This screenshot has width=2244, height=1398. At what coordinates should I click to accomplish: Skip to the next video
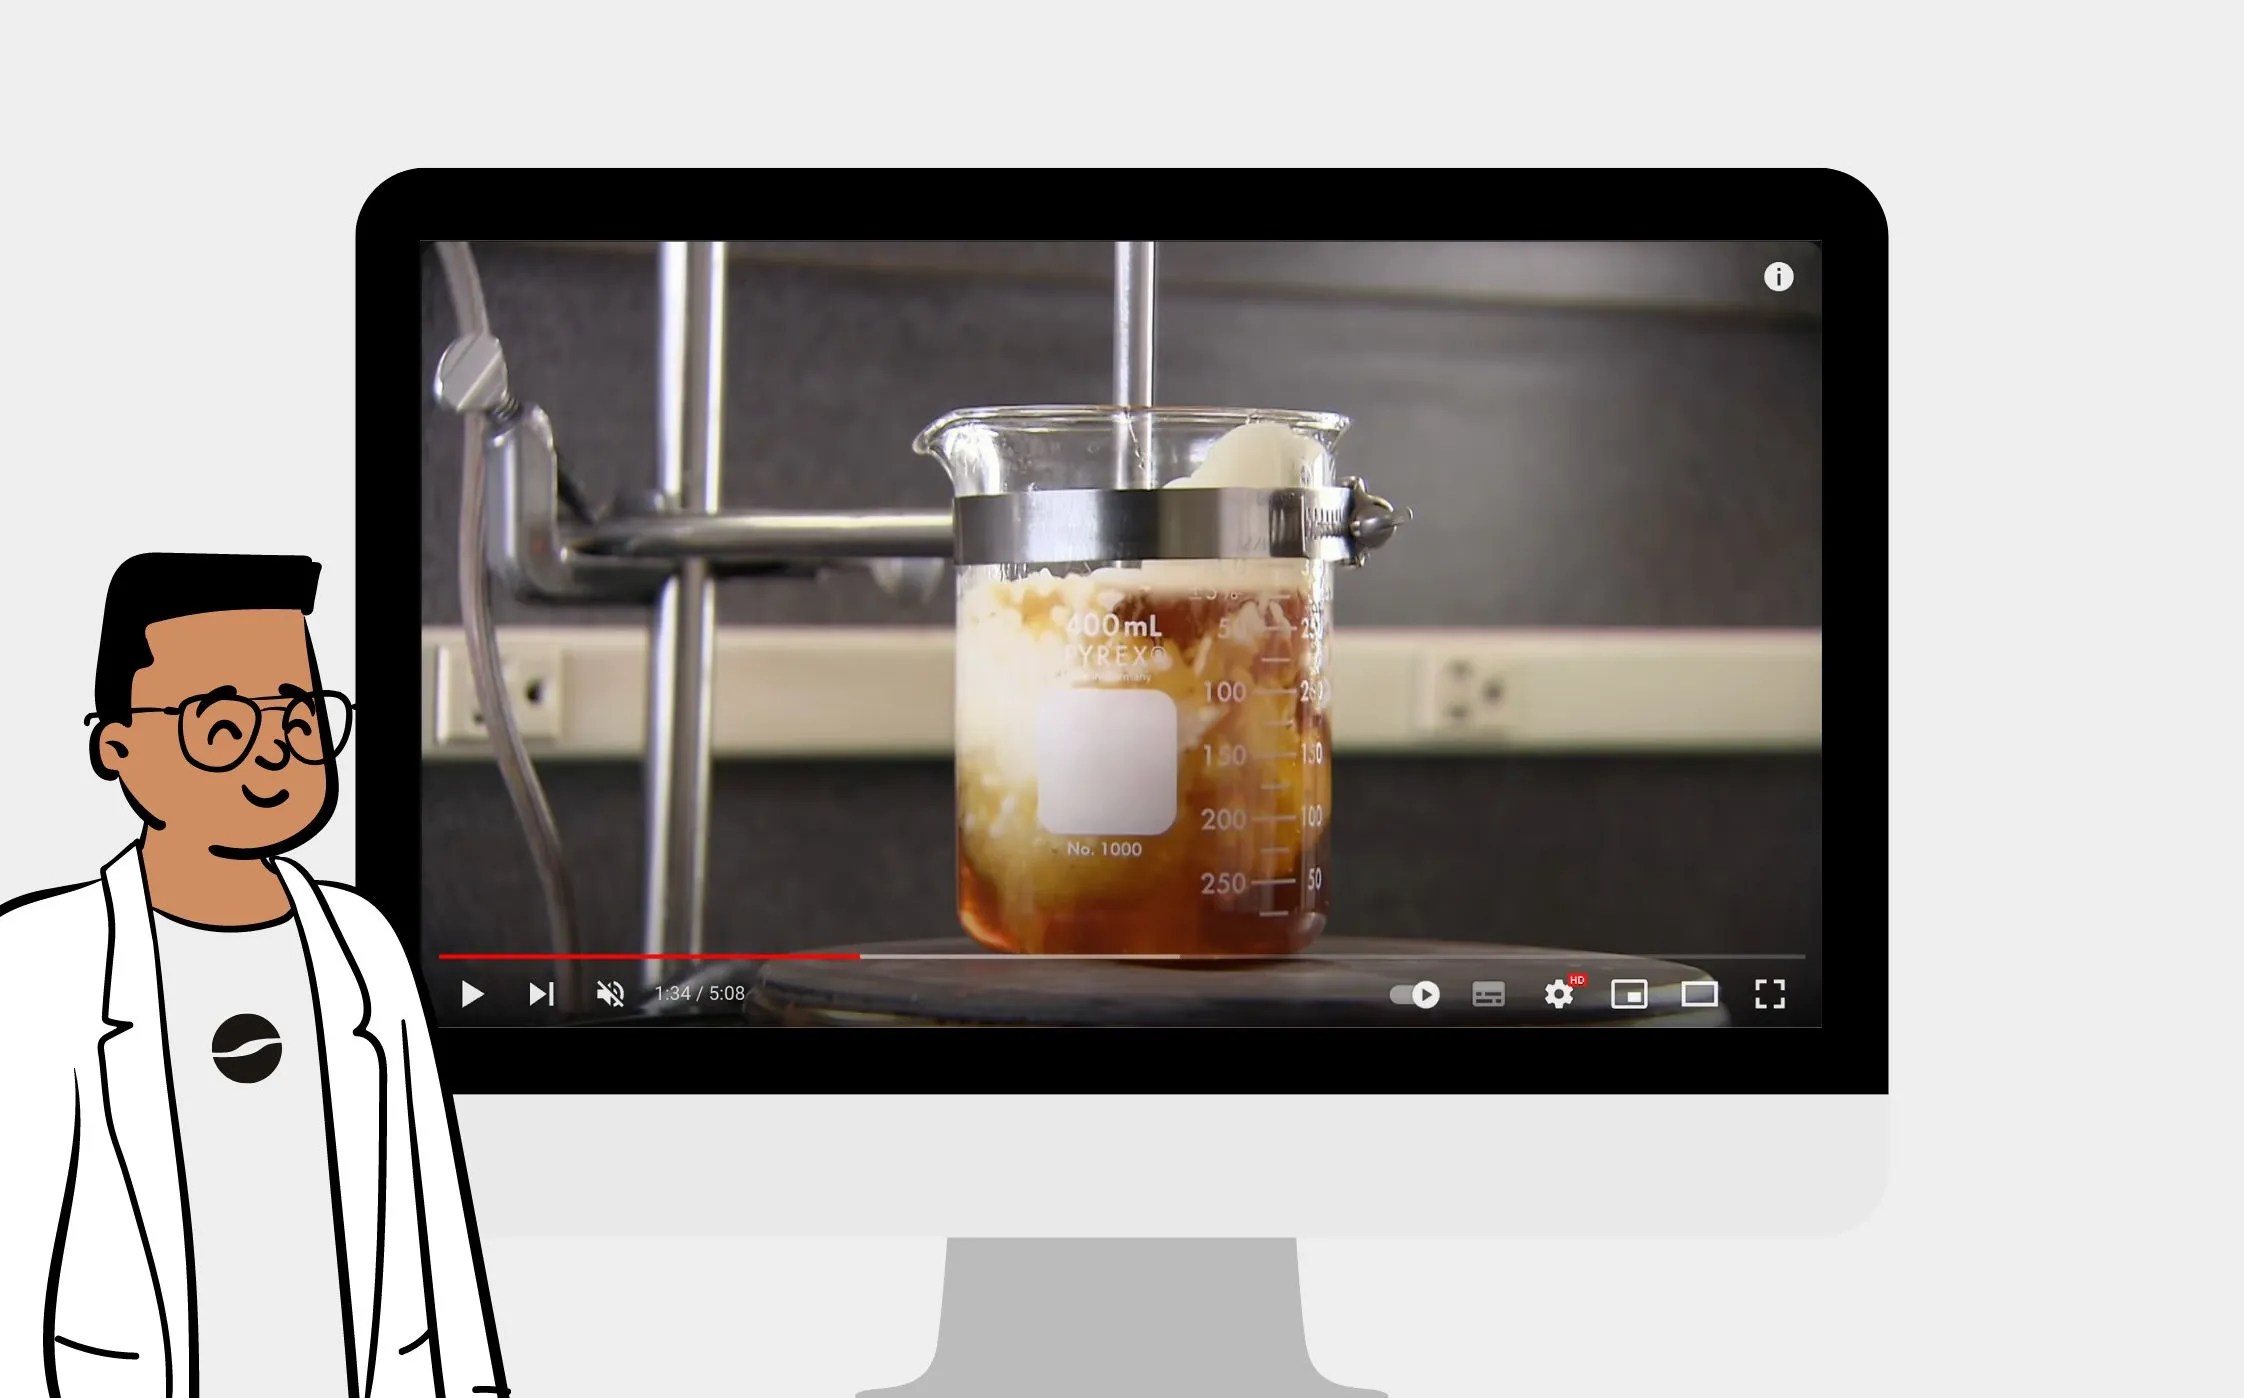[x=541, y=994]
